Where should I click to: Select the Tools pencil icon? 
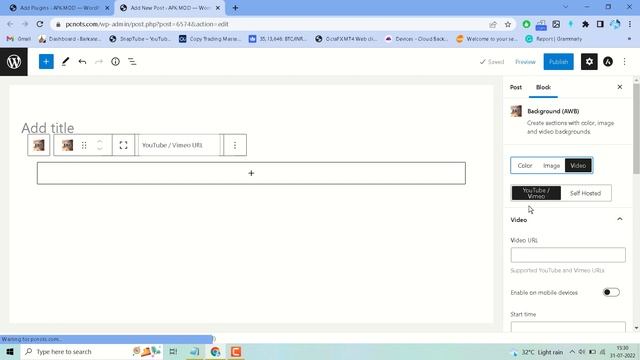65,62
